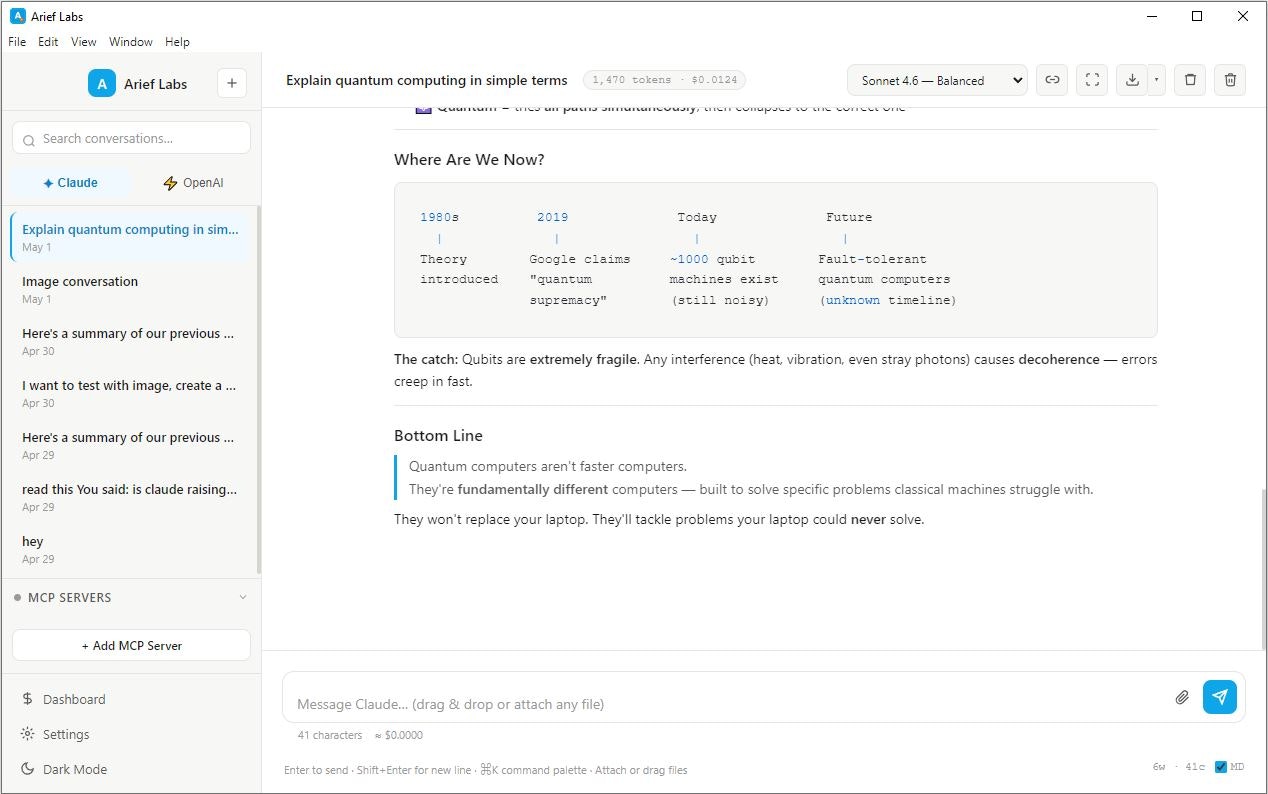Click the '6w' word count indicator
Viewport: 1268px width, 794px height.
(1159, 767)
